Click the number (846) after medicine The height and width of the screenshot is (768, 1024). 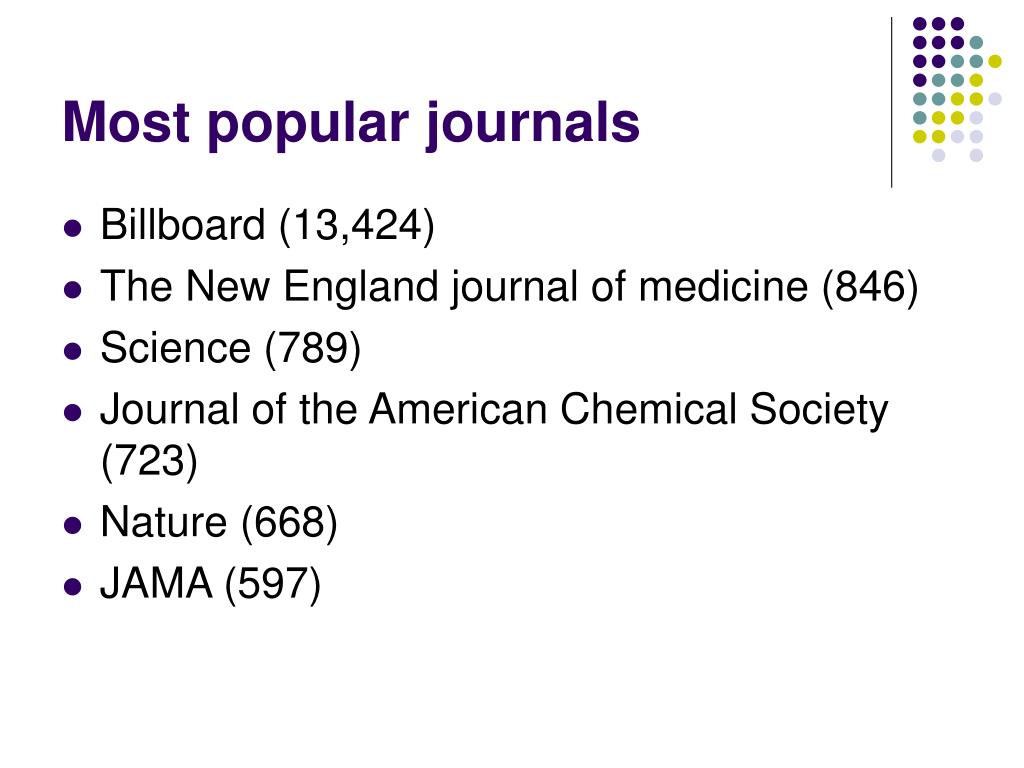871,287
